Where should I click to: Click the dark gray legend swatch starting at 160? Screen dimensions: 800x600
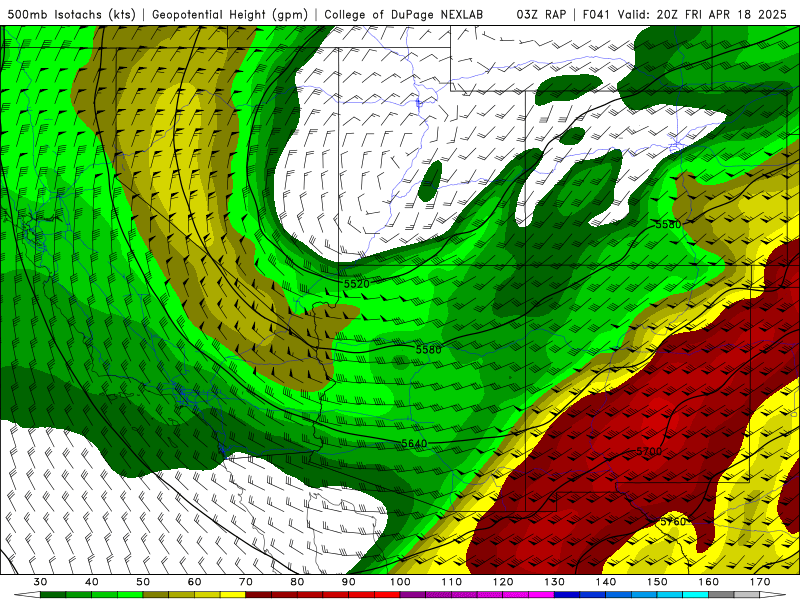[721, 595]
